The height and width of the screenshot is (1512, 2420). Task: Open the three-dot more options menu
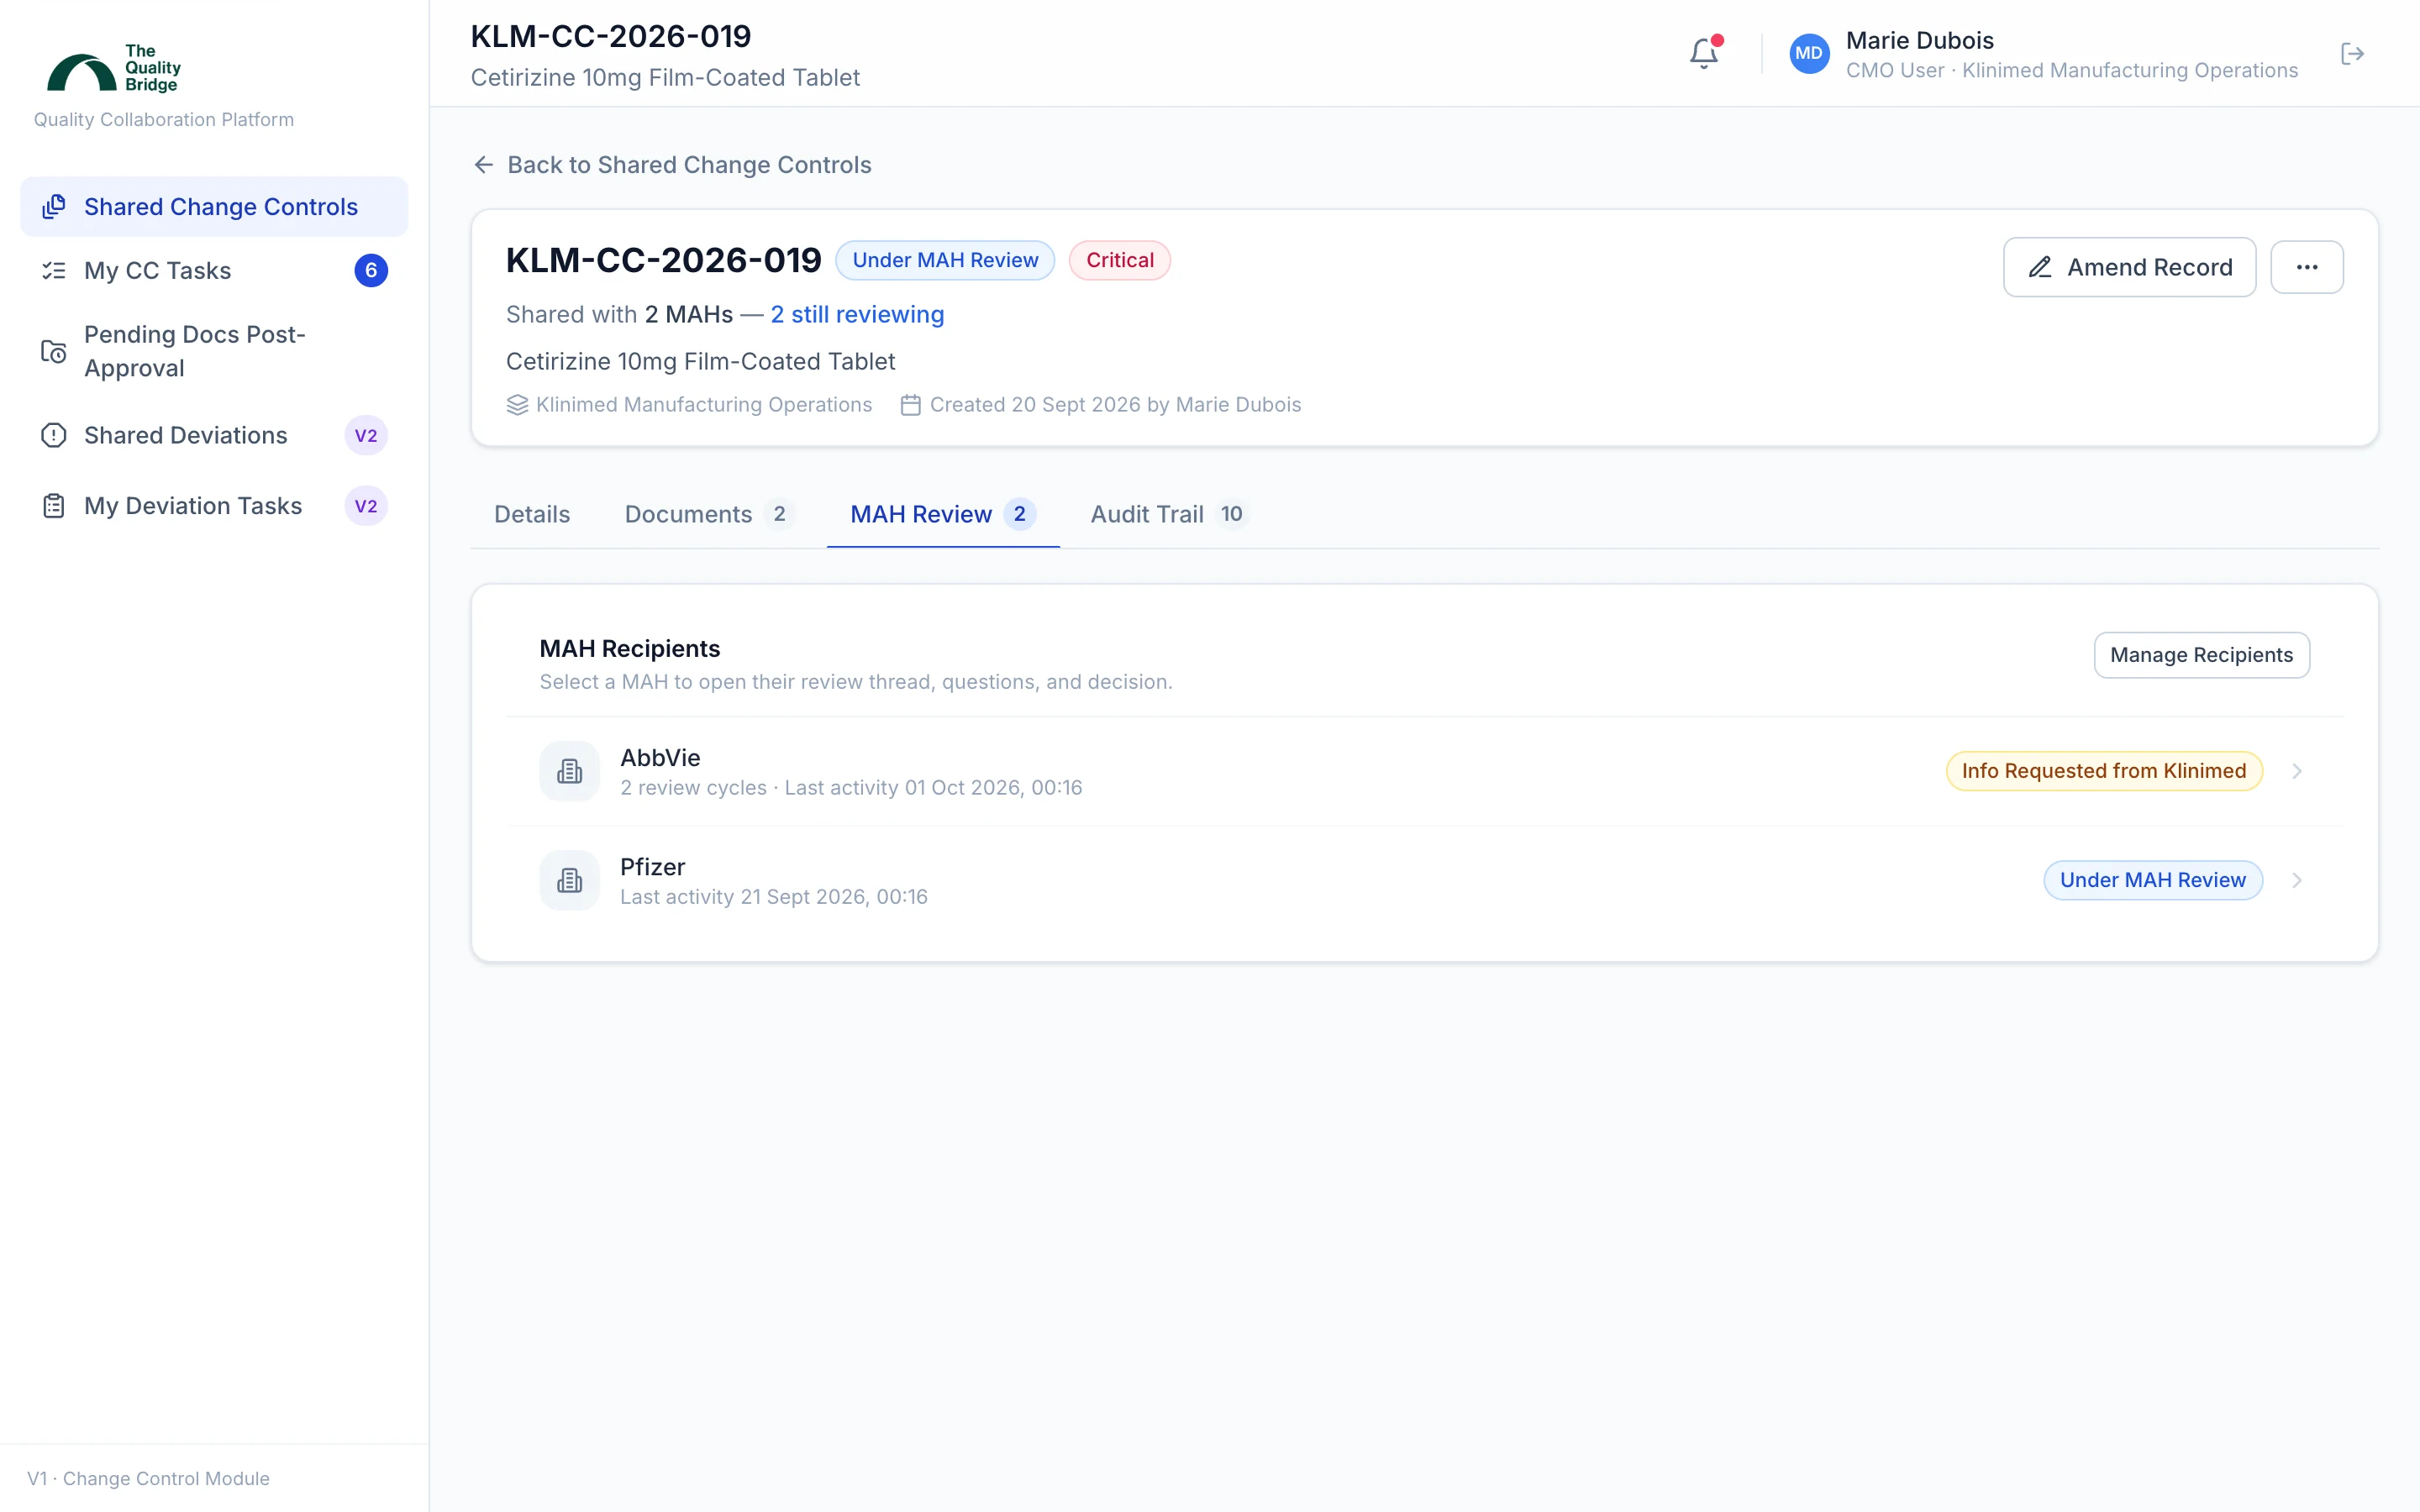2307,267
